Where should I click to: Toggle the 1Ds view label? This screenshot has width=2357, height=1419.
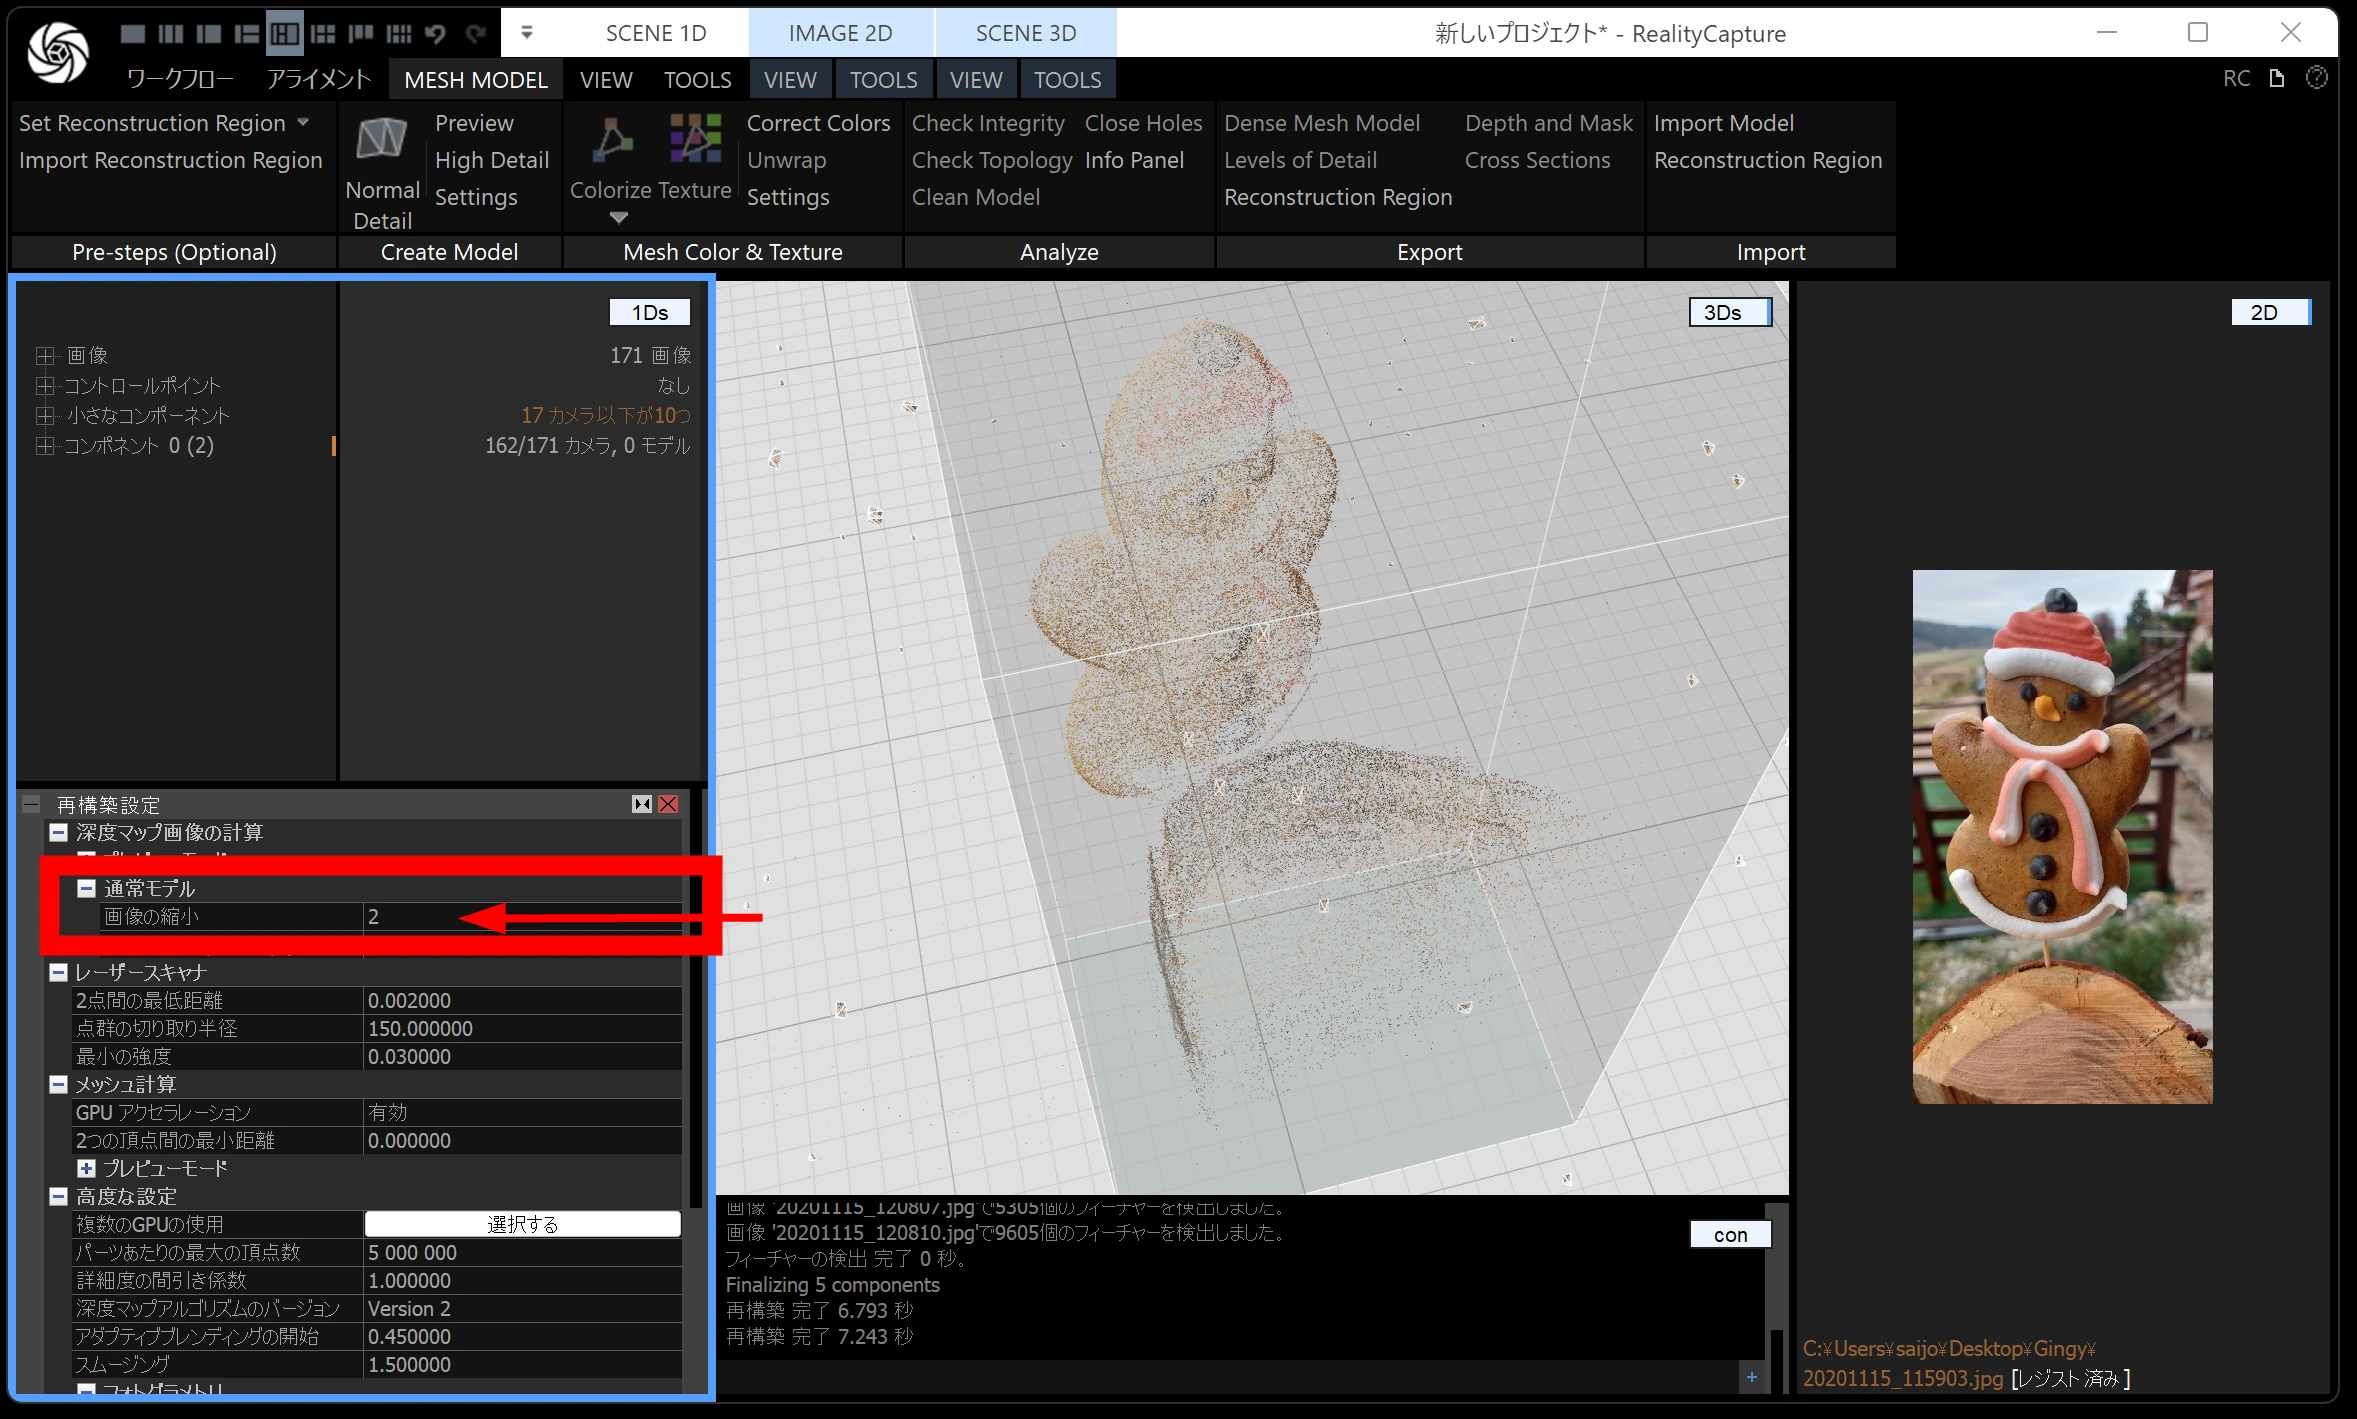(x=650, y=312)
